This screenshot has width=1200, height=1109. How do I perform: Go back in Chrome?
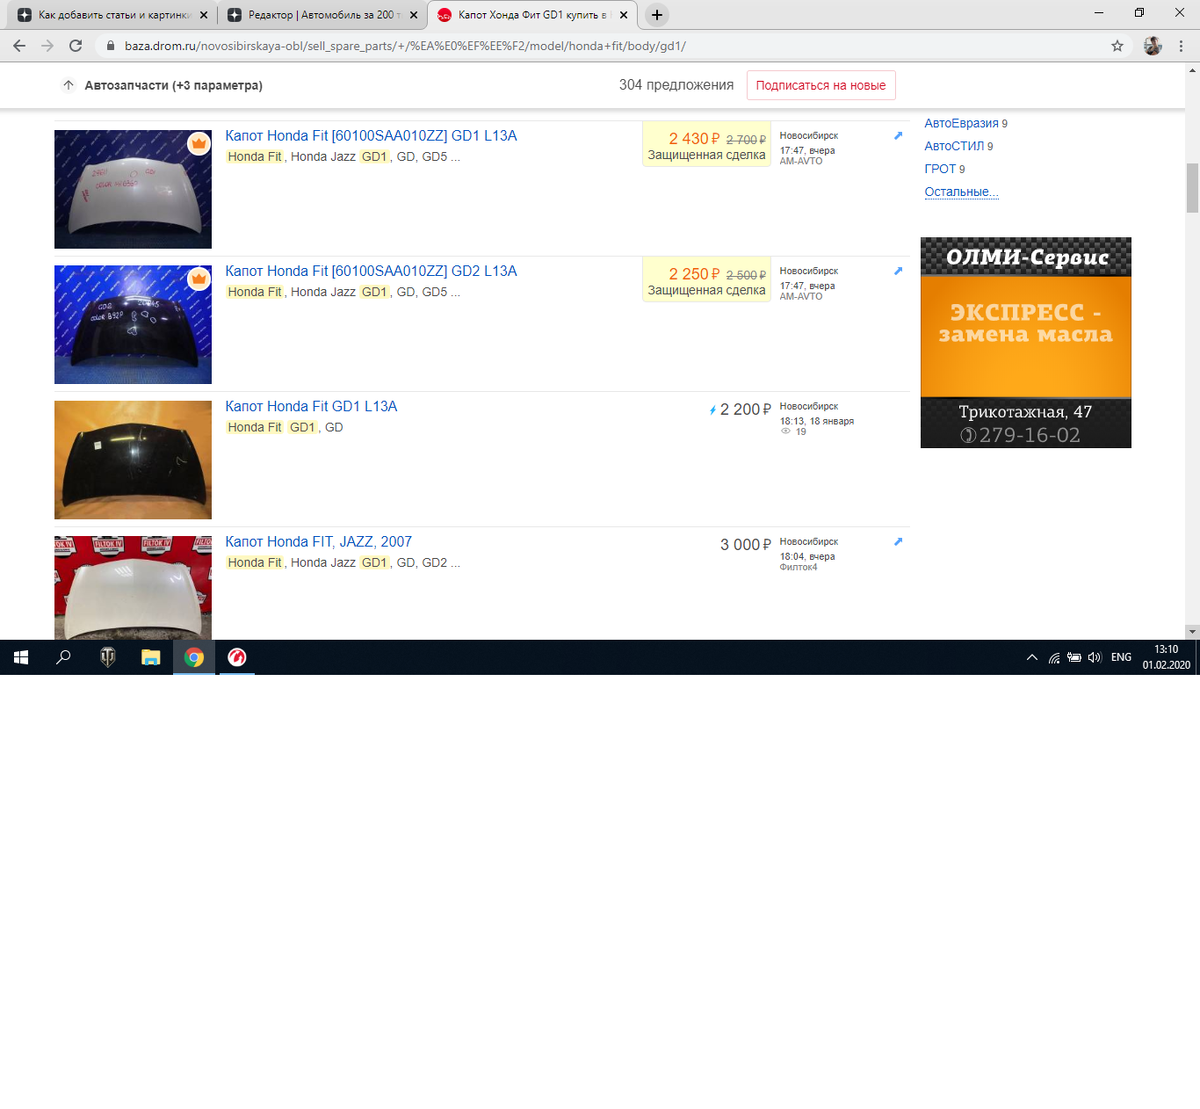pos(19,46)
